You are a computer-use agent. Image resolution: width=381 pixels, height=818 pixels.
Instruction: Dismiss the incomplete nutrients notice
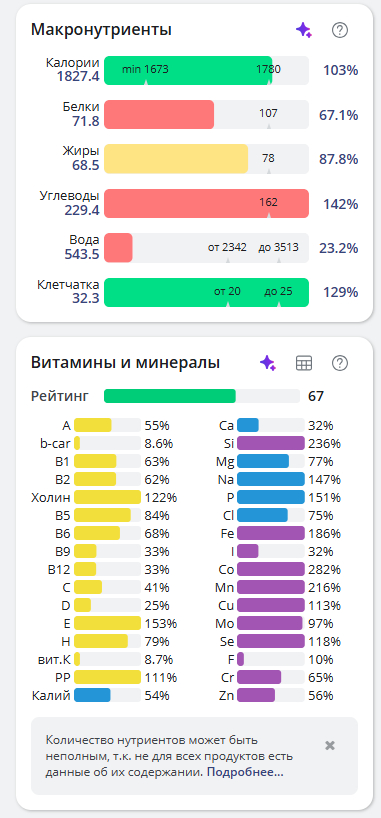pyautogui.click(x=330, y=745)
